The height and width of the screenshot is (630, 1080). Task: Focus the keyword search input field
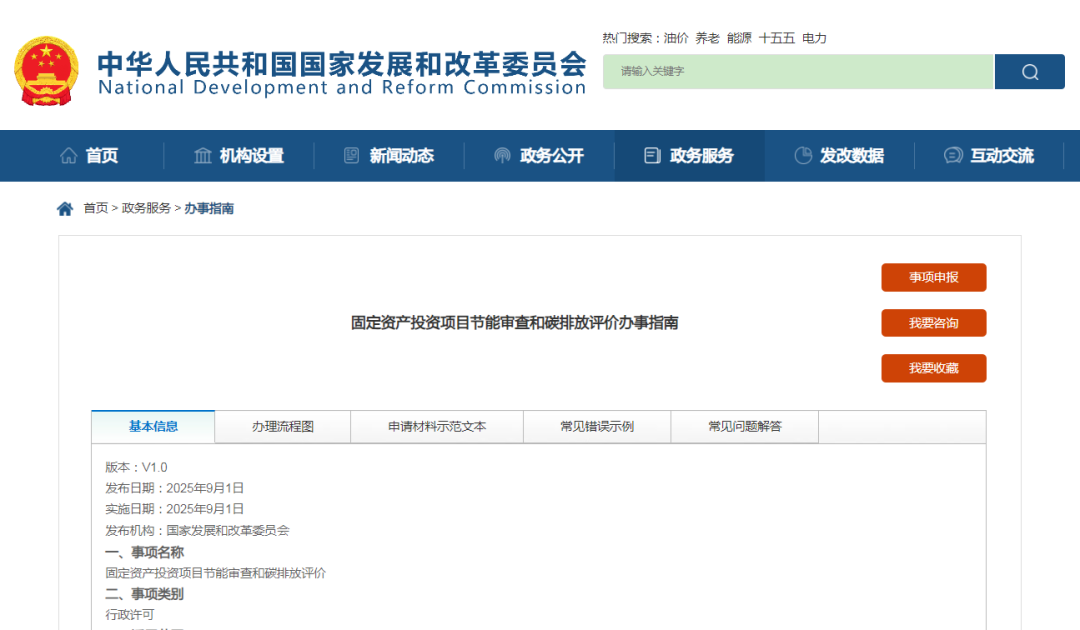pos(799,72)
